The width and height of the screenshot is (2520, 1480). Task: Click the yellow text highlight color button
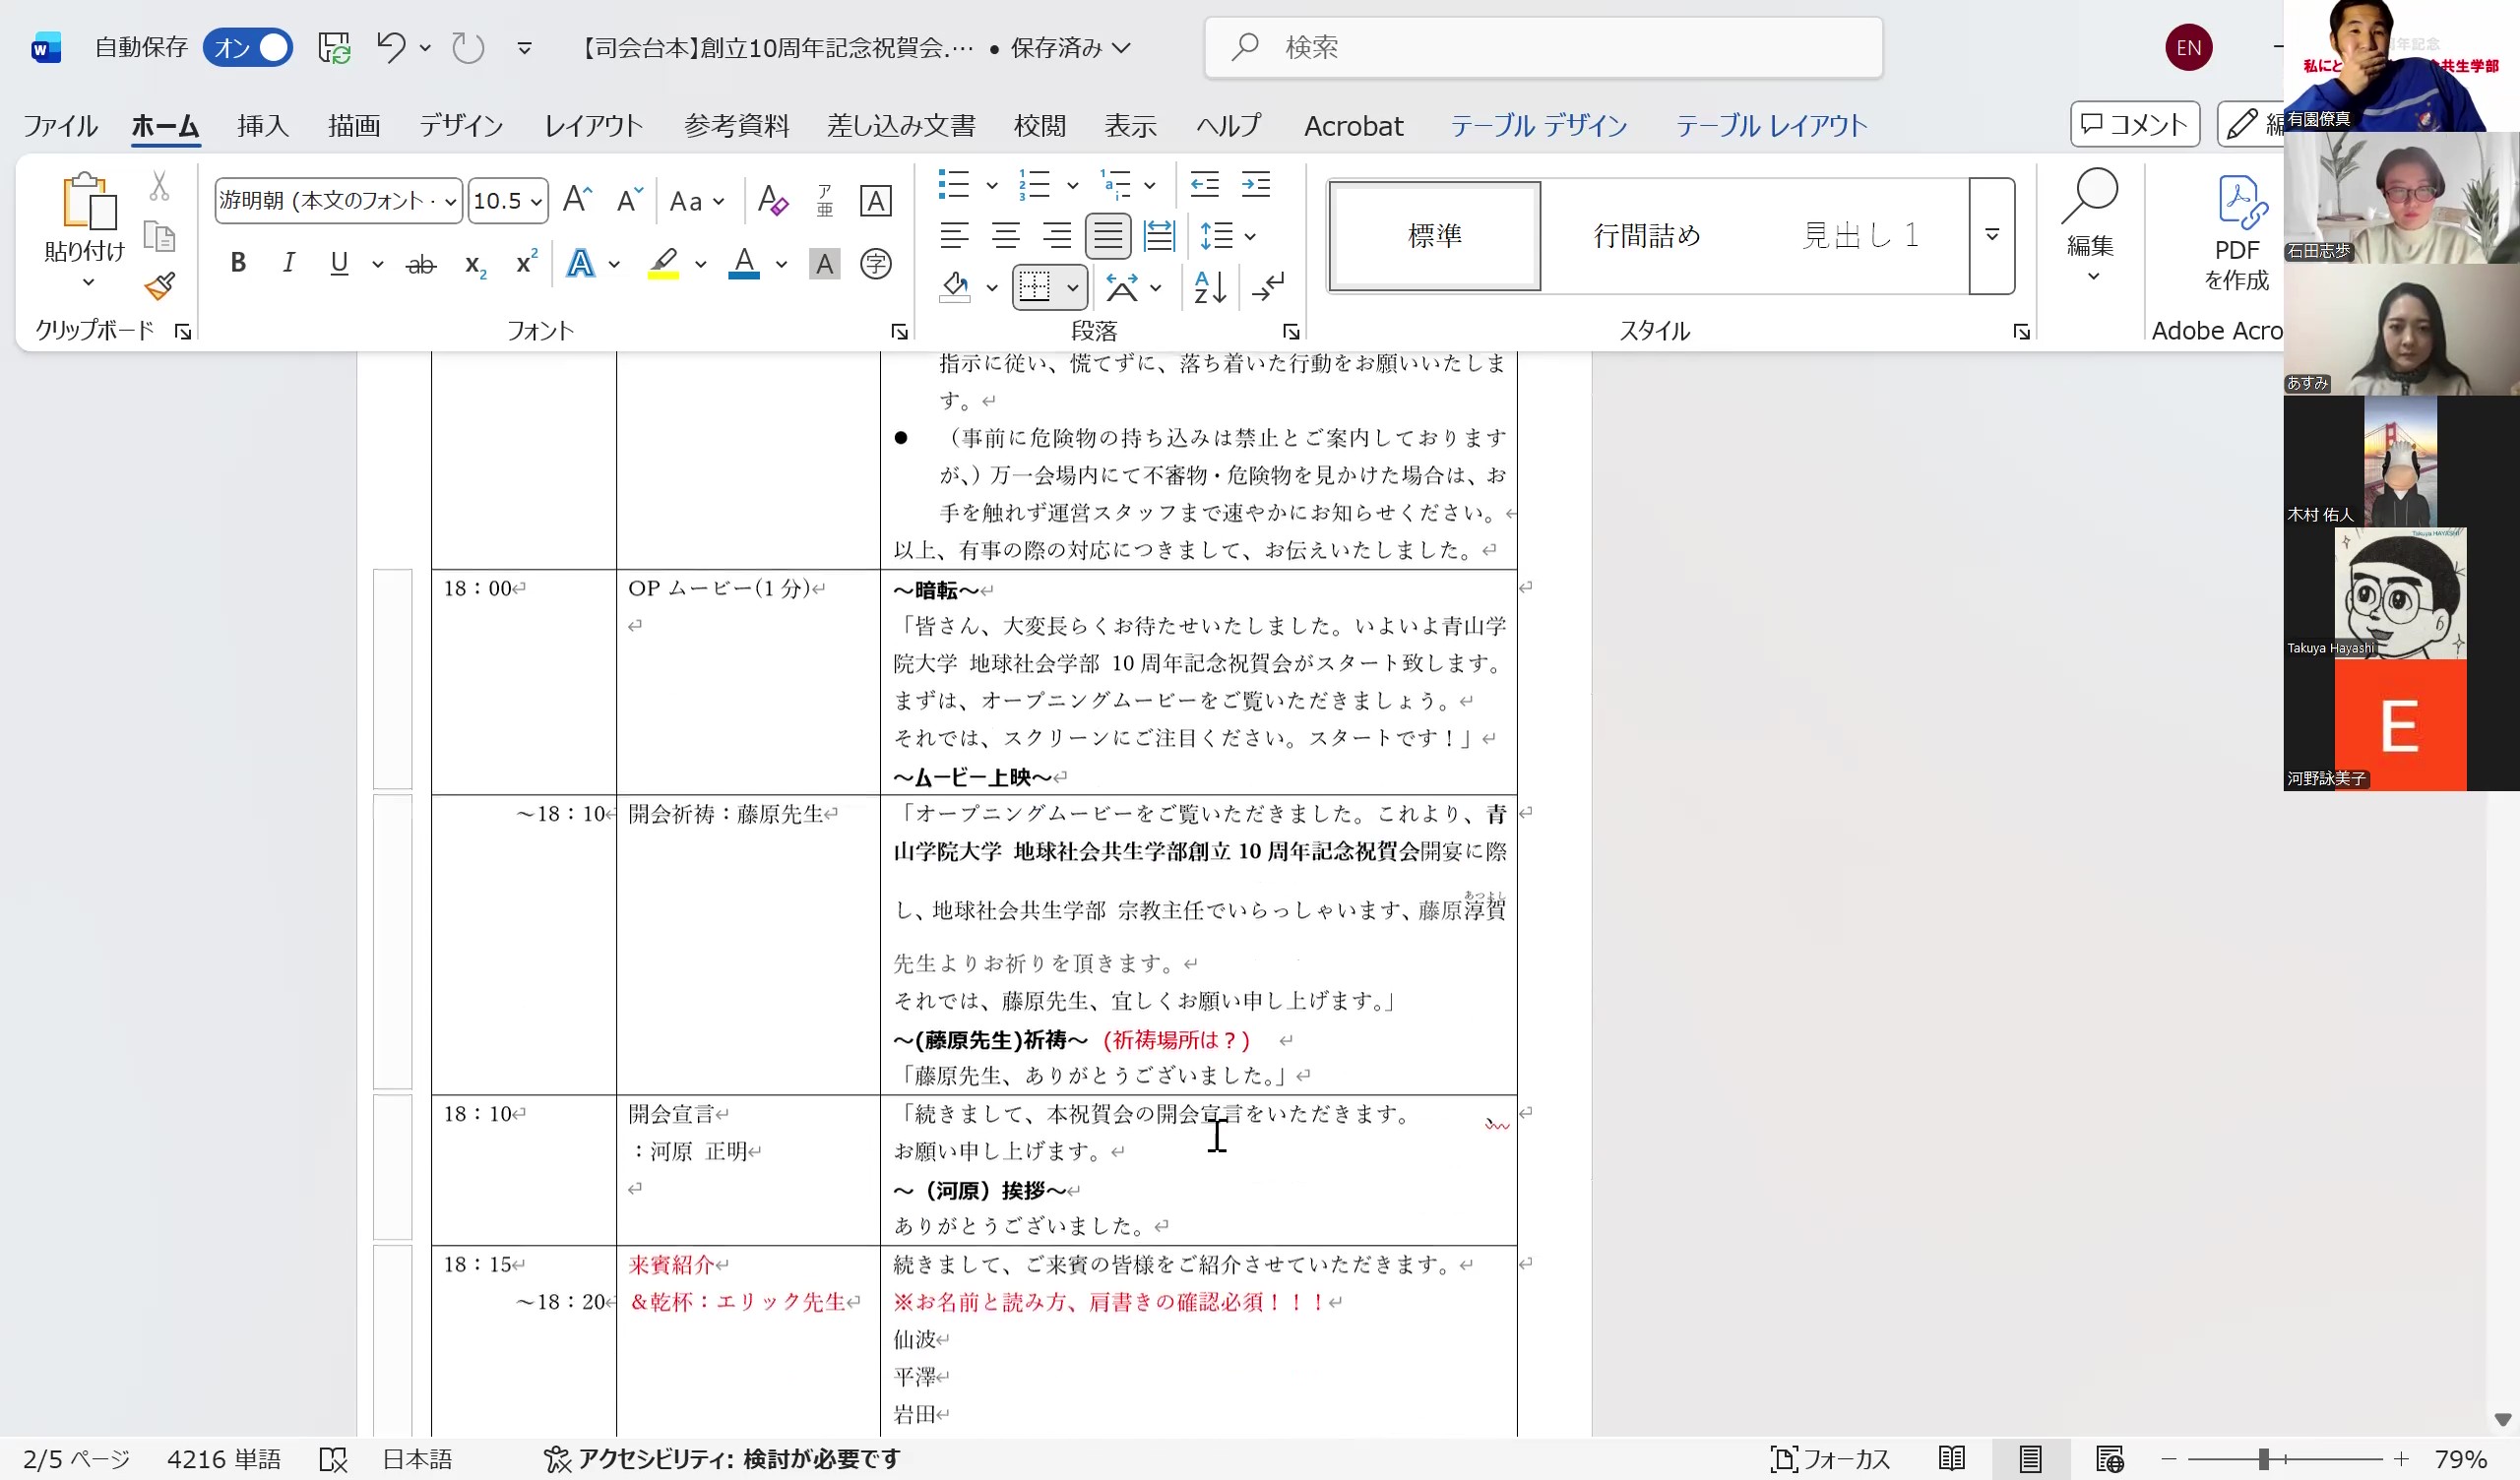663,263
